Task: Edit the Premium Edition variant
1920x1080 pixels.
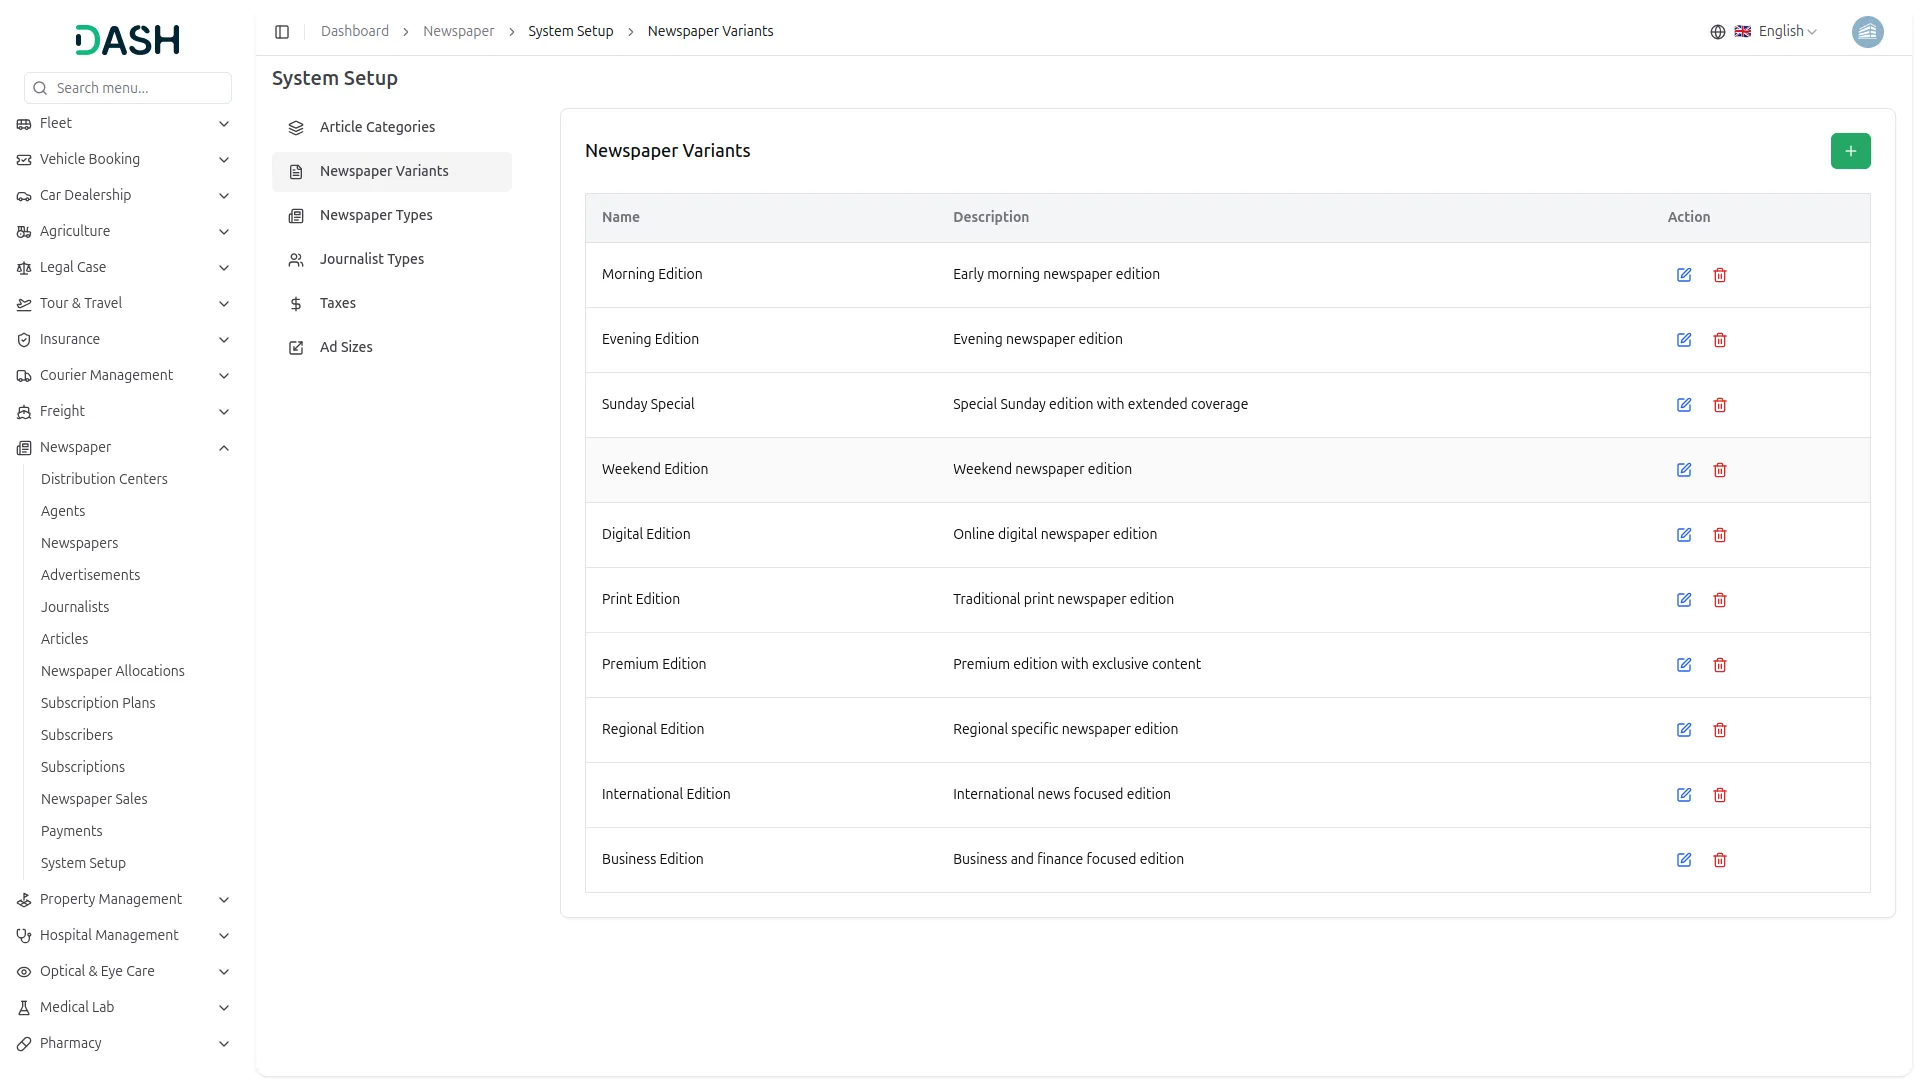Action: pyautogui.click(x=1684, y=665)
